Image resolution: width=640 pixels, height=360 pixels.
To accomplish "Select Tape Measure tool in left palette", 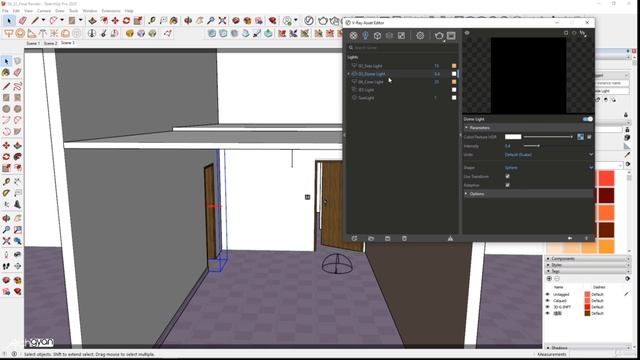I will coord(6,182).
